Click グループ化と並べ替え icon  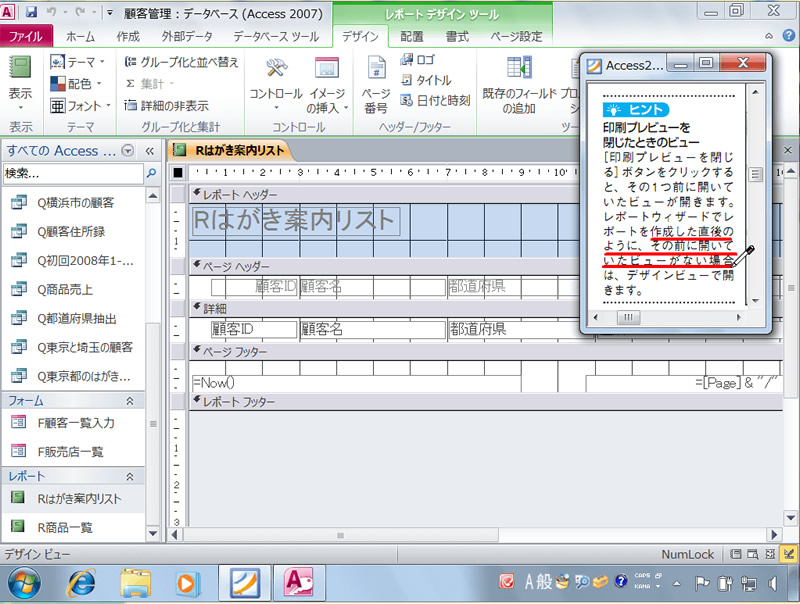tap(131, 62)
